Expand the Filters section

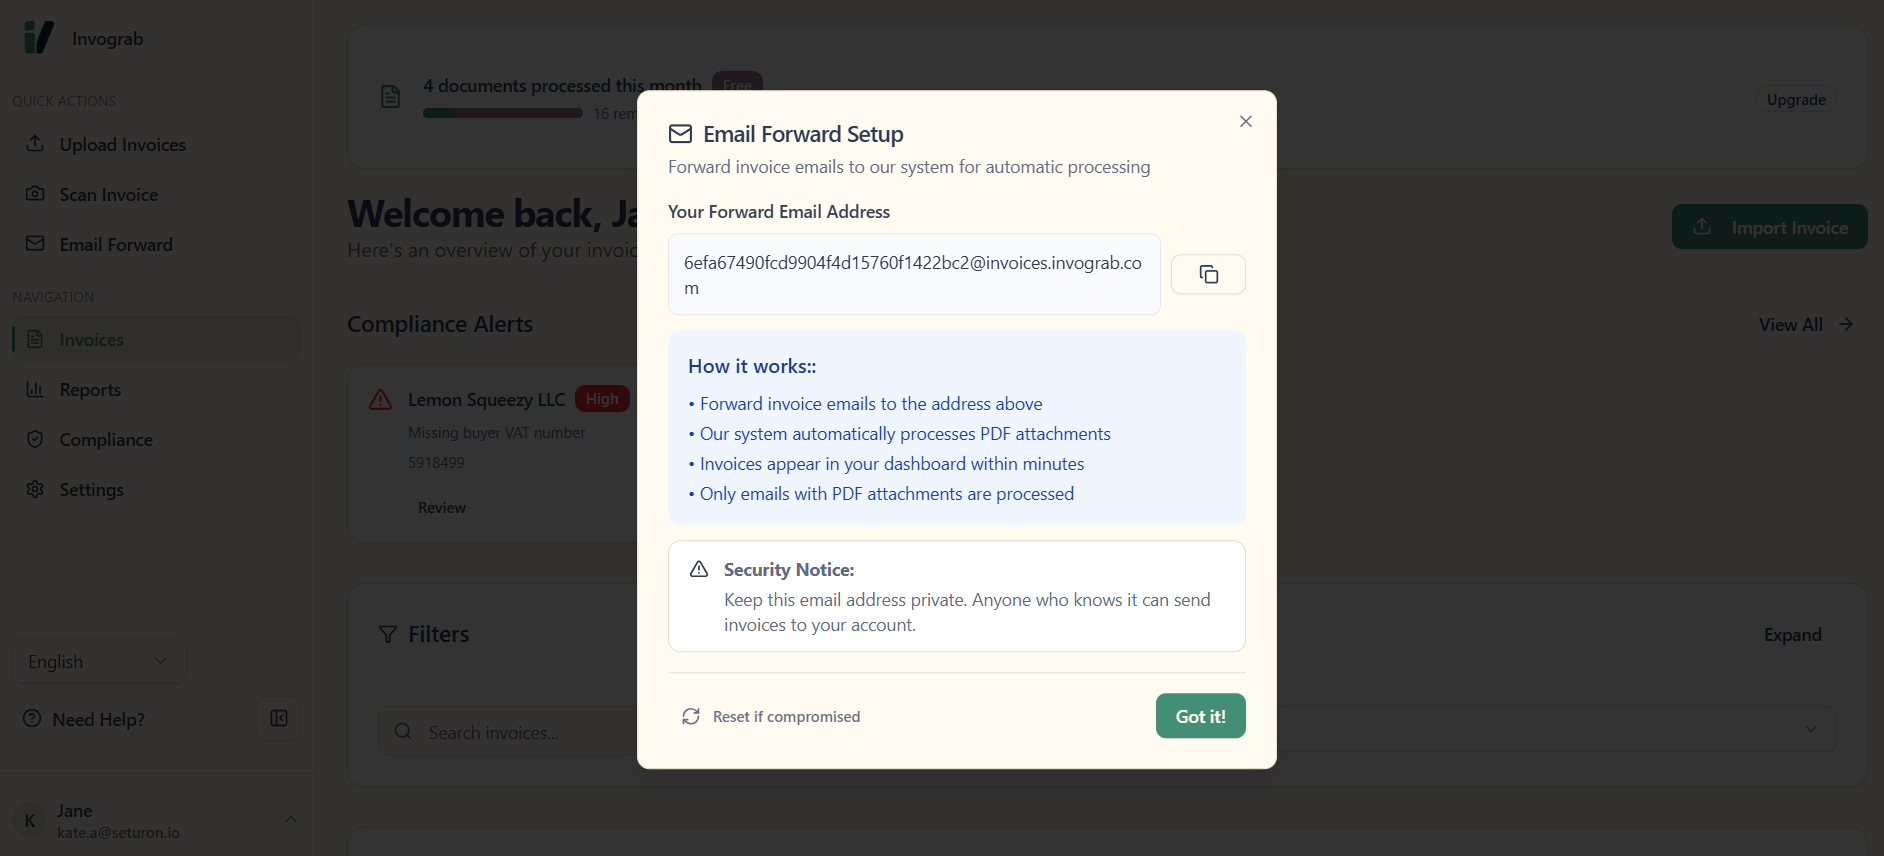pyautogui.click(x=1792, y=635)
